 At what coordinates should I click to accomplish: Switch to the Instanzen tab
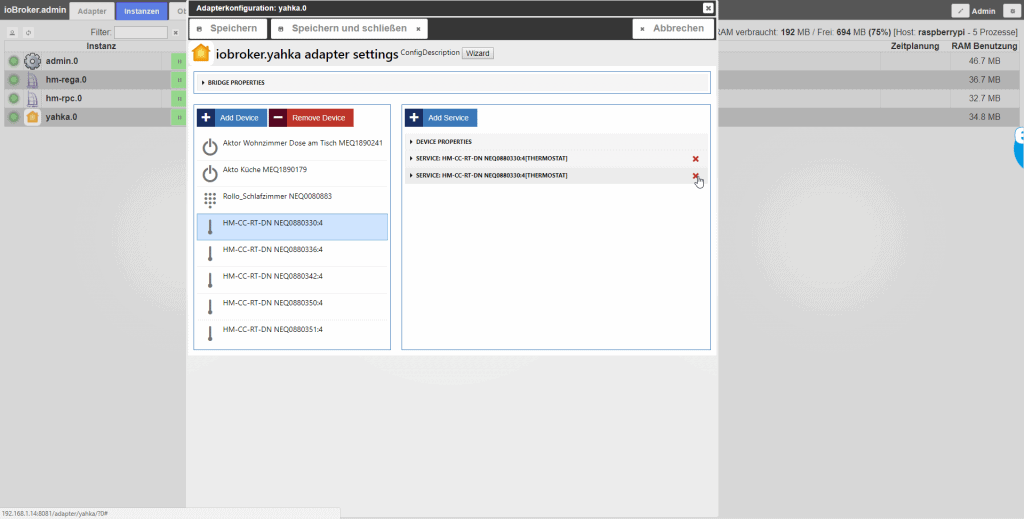pos(142,11)
